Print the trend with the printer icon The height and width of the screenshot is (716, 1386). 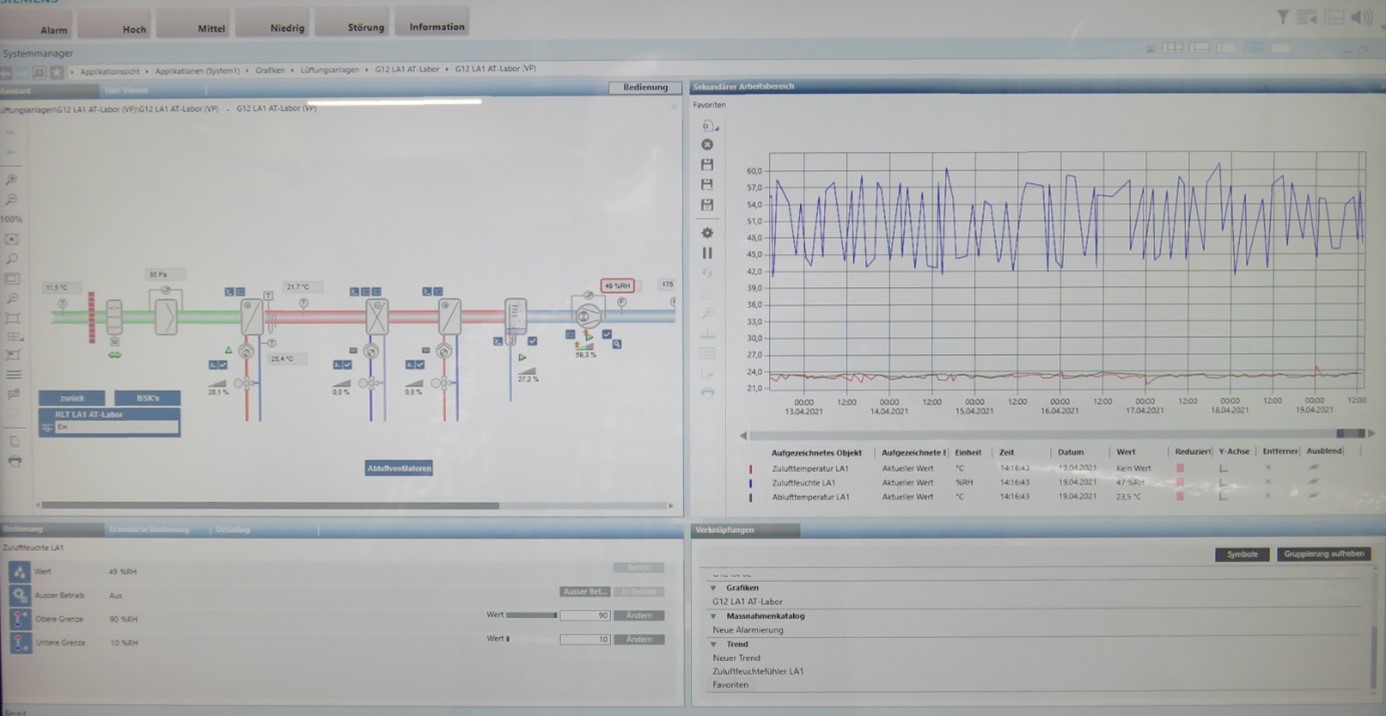click(707, 393)
